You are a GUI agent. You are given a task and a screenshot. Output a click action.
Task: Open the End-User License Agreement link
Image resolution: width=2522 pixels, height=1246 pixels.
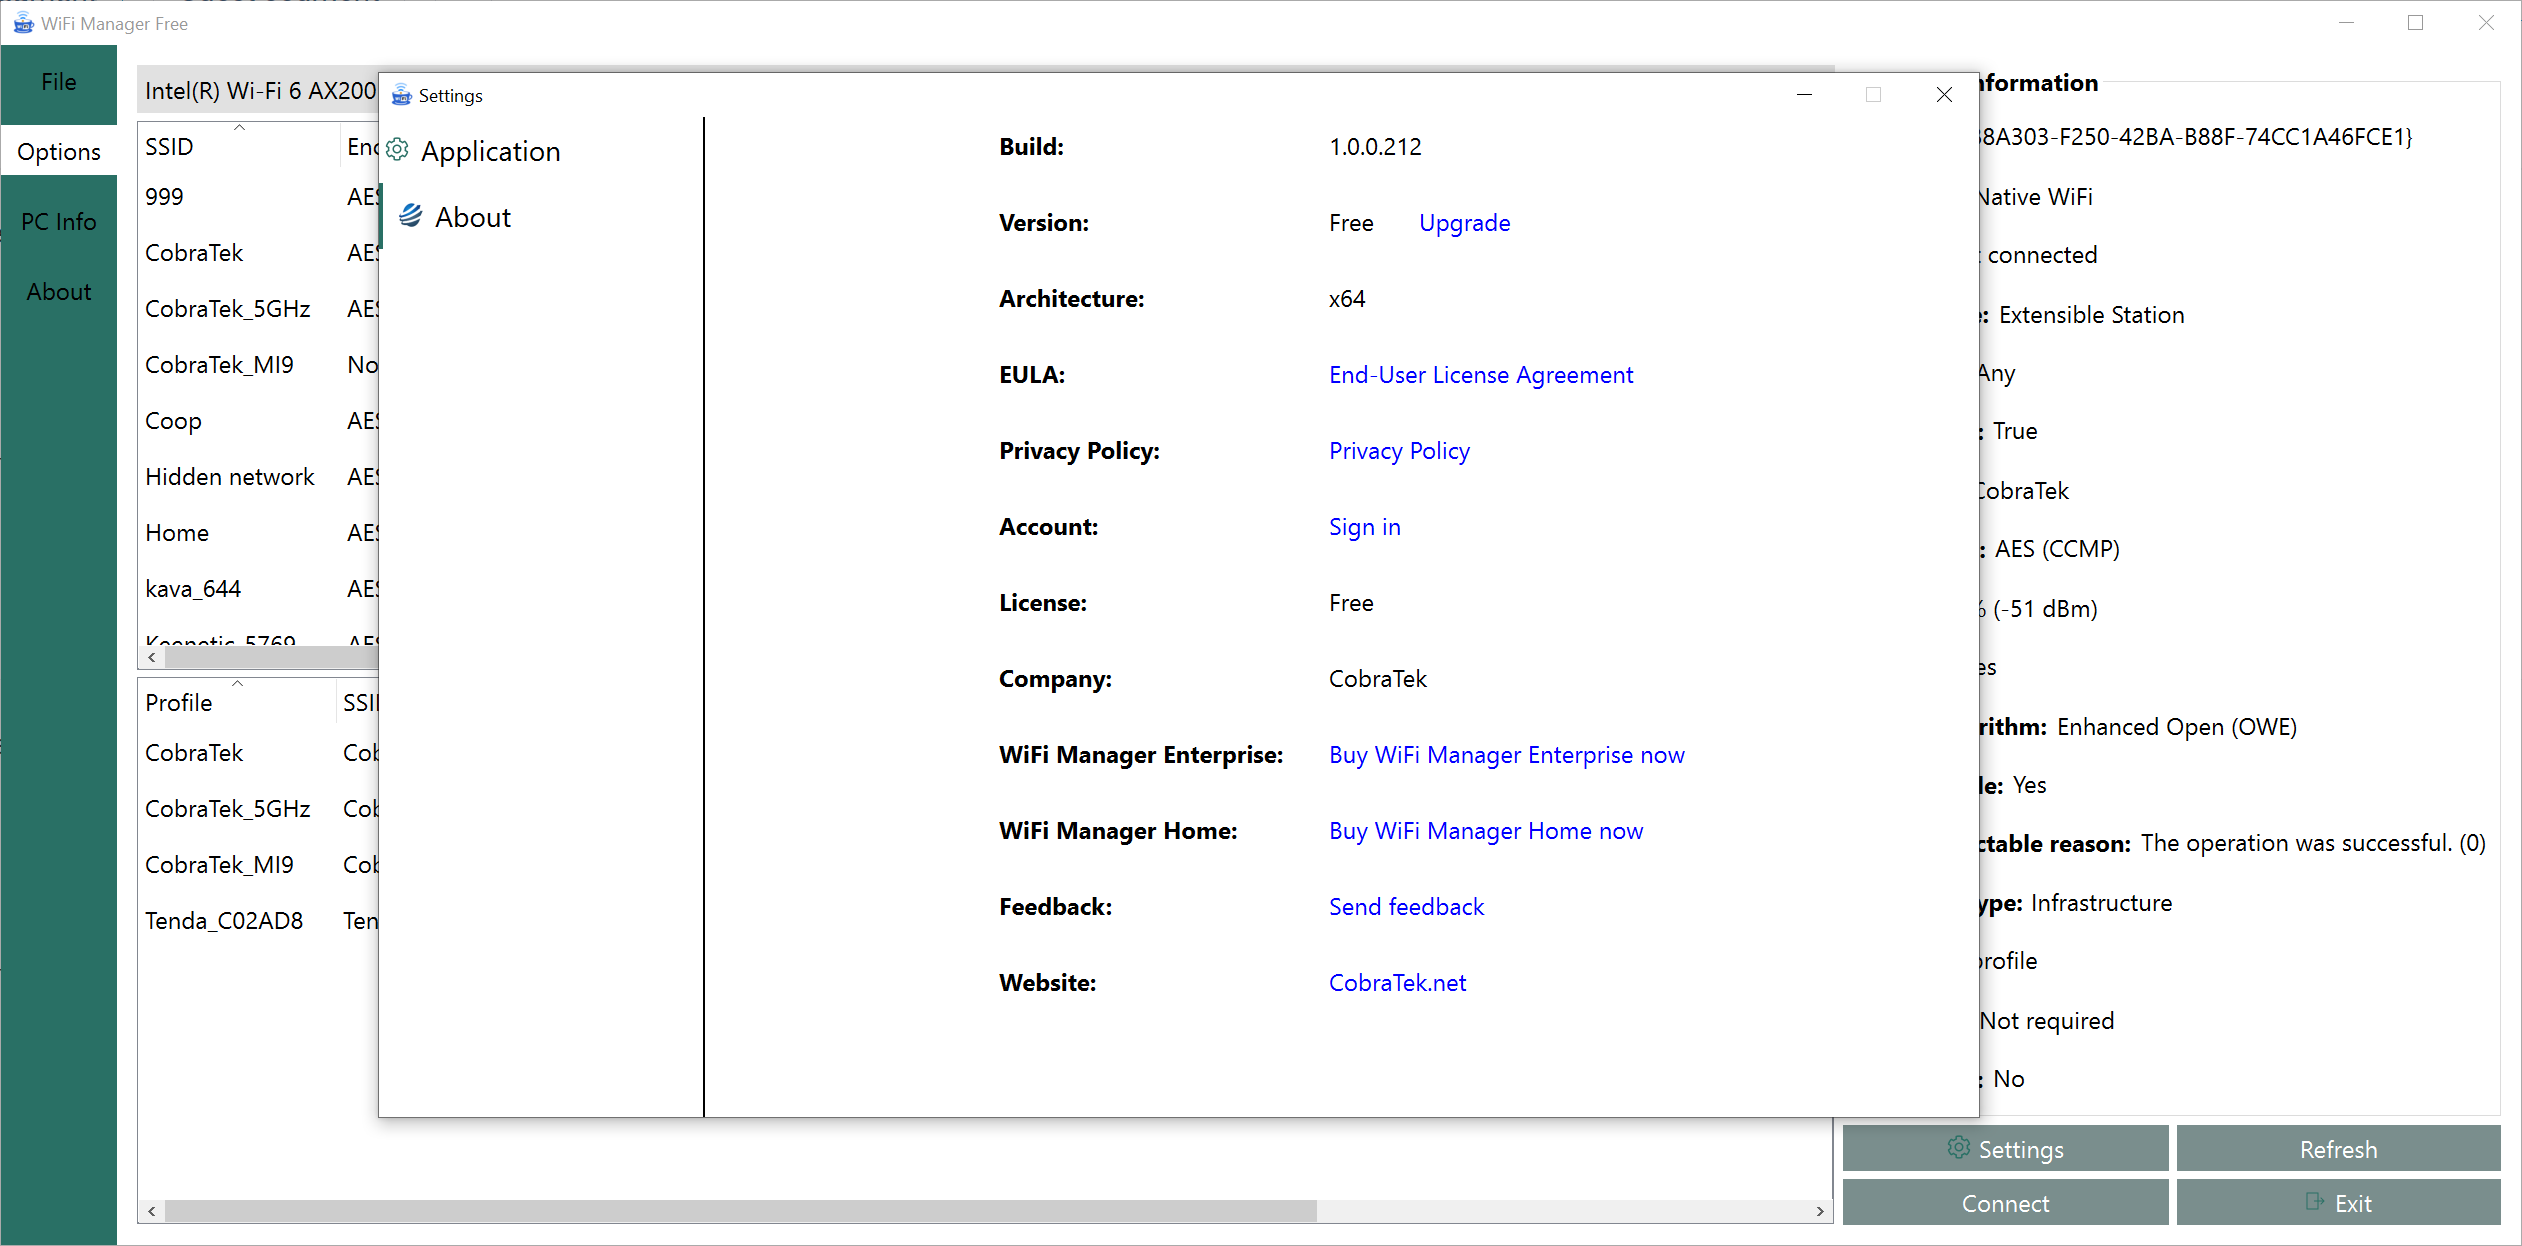tap(1481, 375)
